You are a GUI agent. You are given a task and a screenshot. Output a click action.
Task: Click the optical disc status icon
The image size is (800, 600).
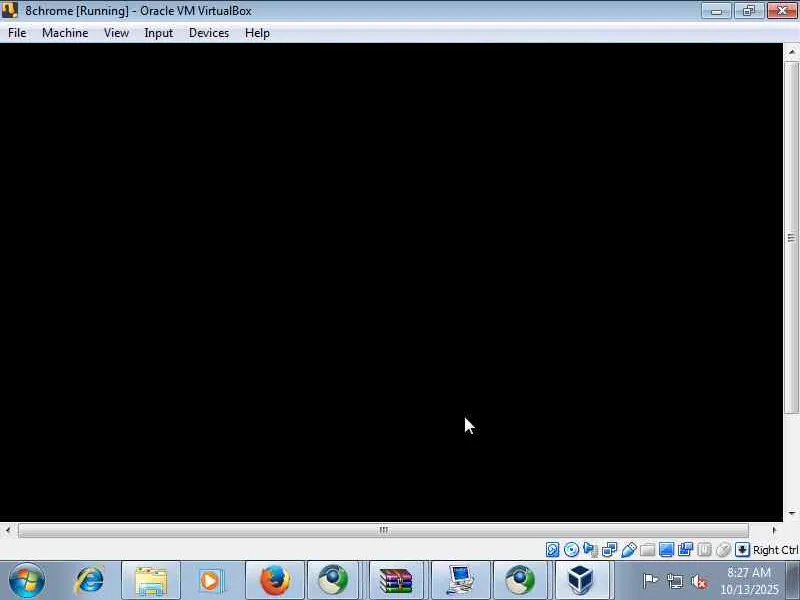point(571,549)
